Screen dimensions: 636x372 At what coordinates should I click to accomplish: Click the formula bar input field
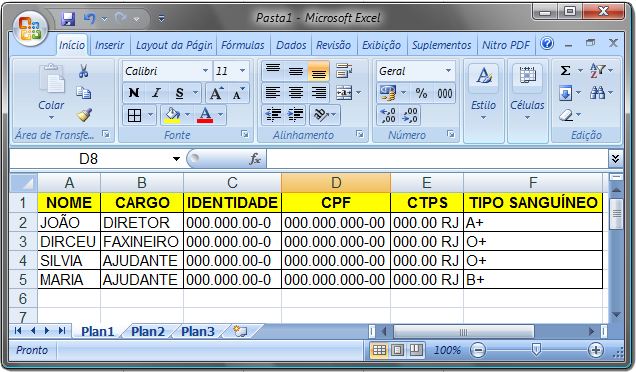pos(437,159)
